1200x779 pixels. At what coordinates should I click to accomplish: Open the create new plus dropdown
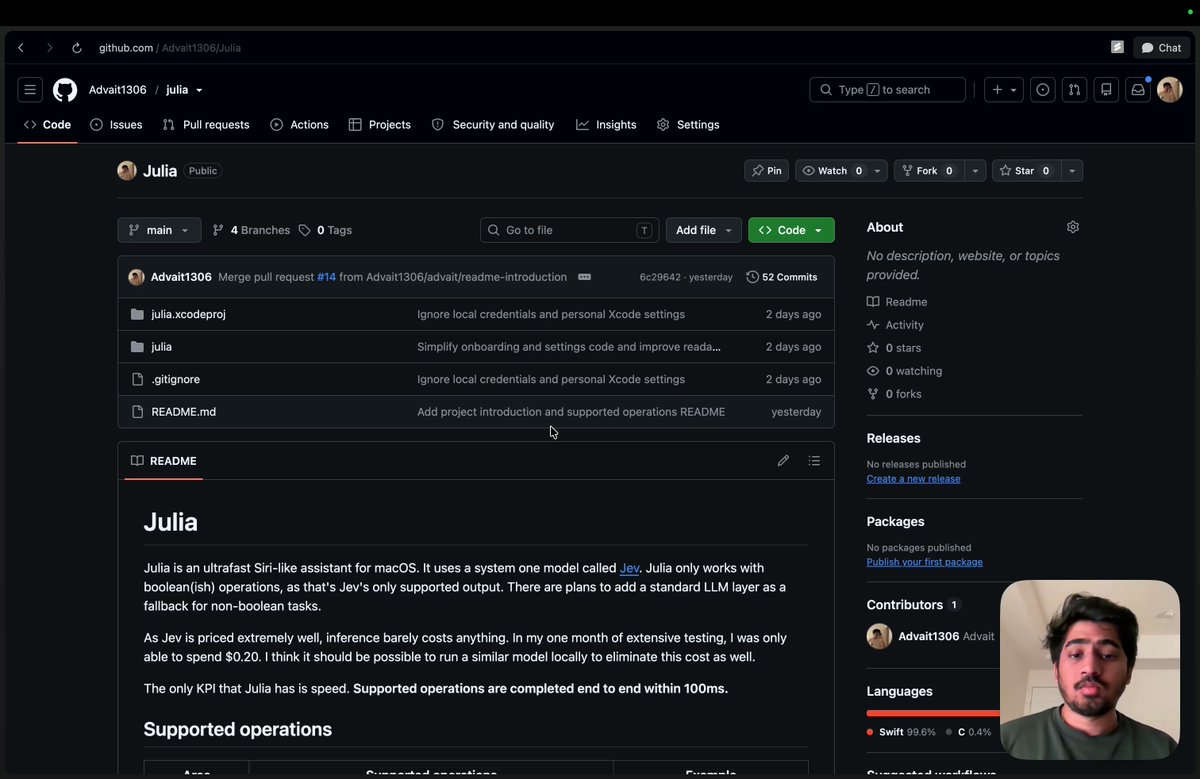point(1003,90)
